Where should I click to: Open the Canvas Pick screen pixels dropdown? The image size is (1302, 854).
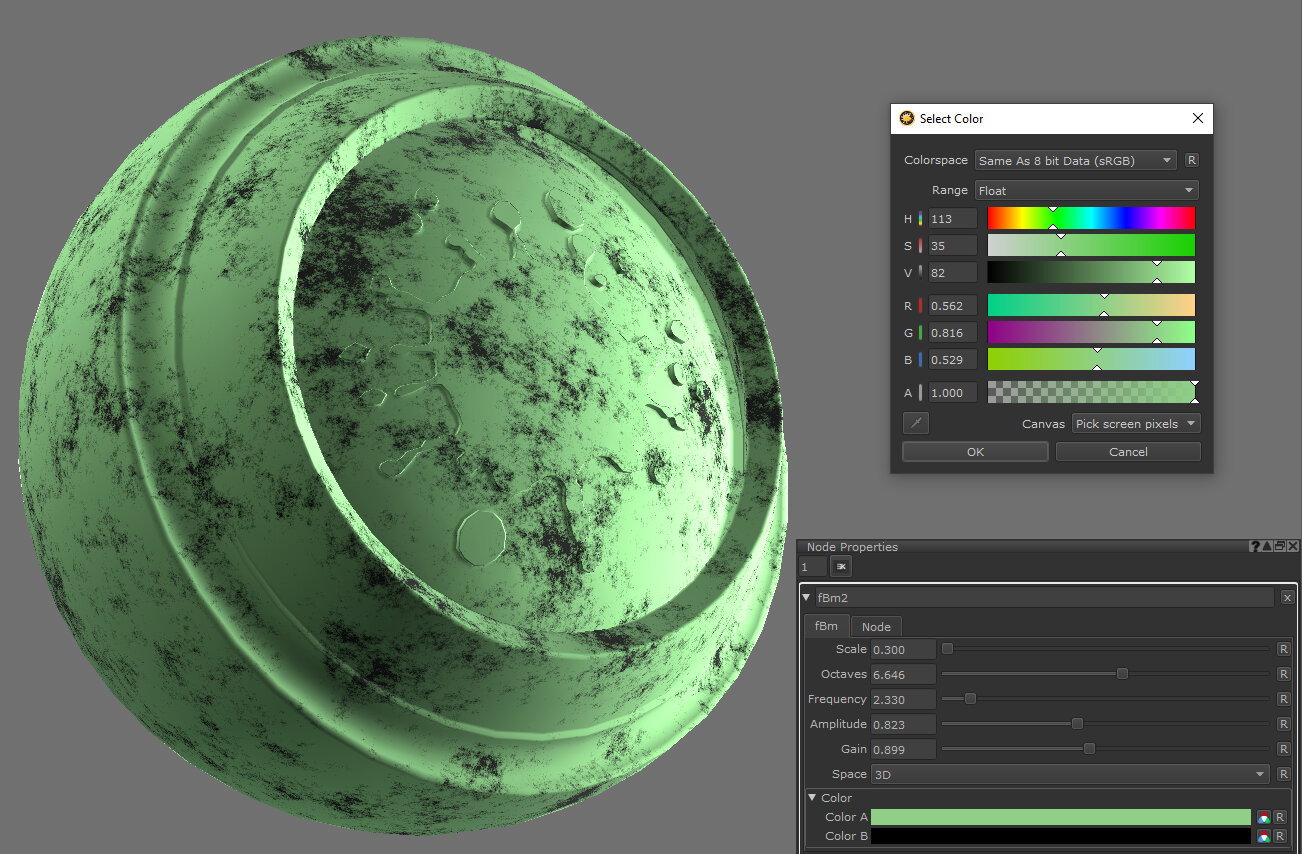pyautogui.click(x=1135, y=424)
